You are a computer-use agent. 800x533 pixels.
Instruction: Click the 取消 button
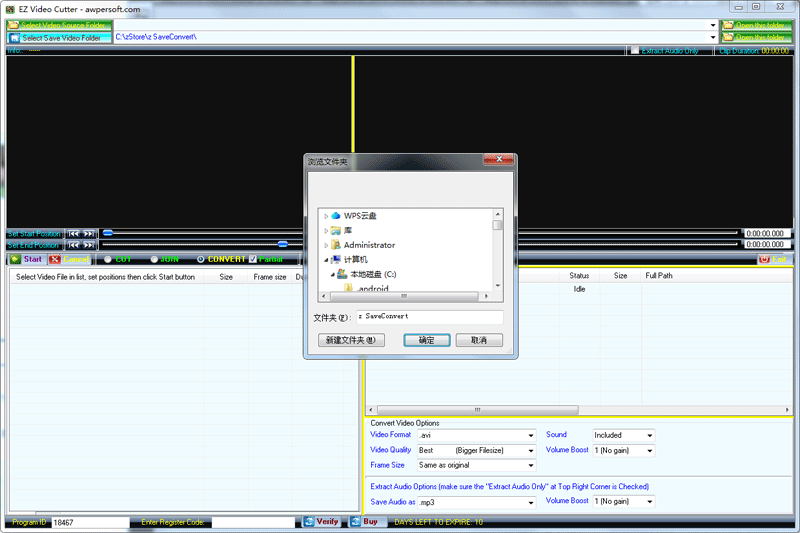[x=479, y=340]
